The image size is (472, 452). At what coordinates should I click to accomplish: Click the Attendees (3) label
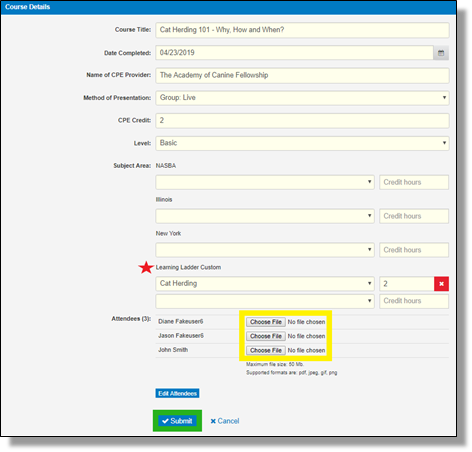pyautogui.click(x=131, y=319)
